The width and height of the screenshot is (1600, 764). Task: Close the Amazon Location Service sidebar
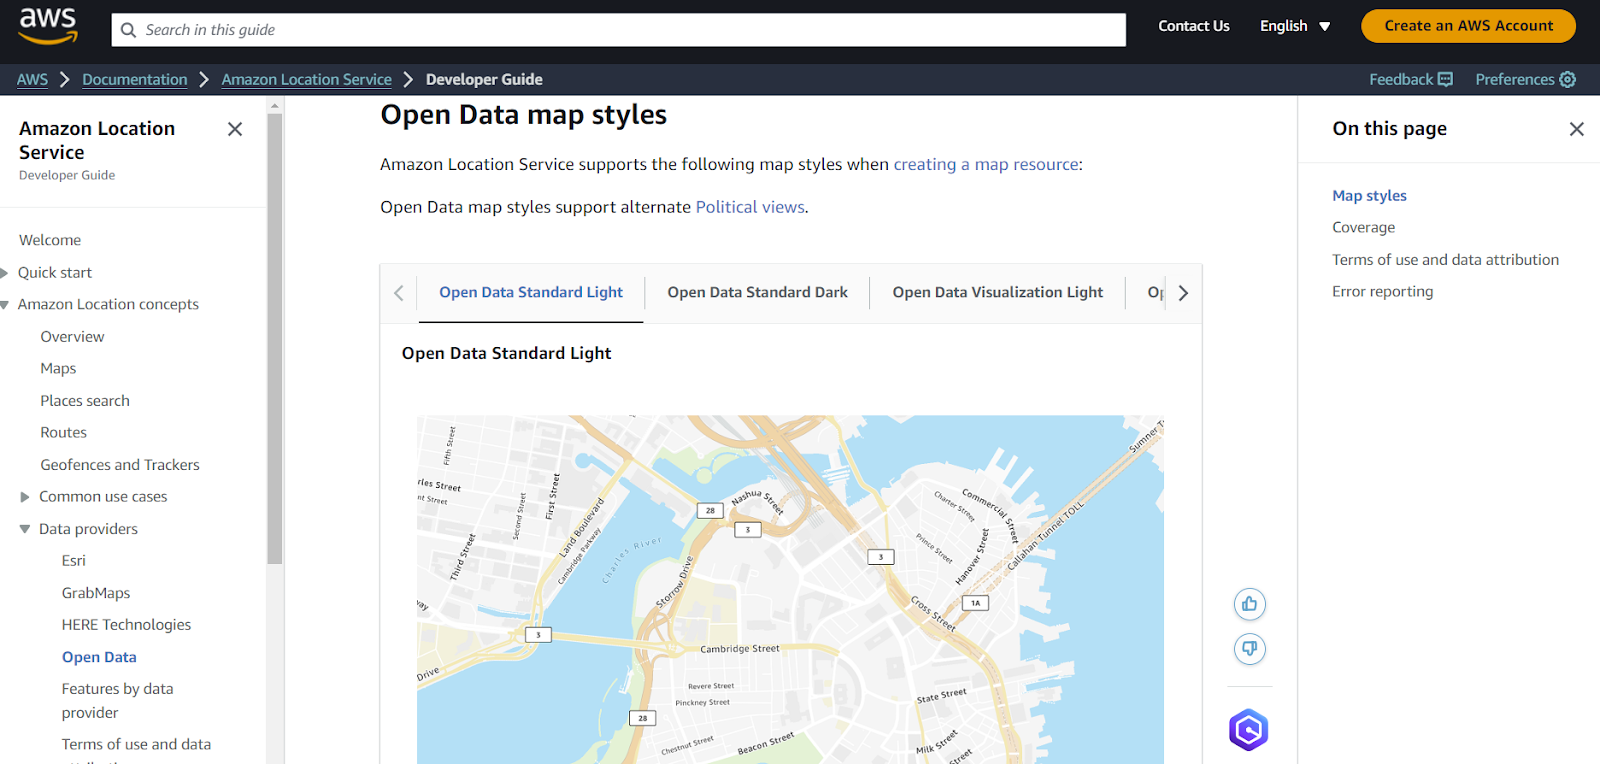point(235,129)
